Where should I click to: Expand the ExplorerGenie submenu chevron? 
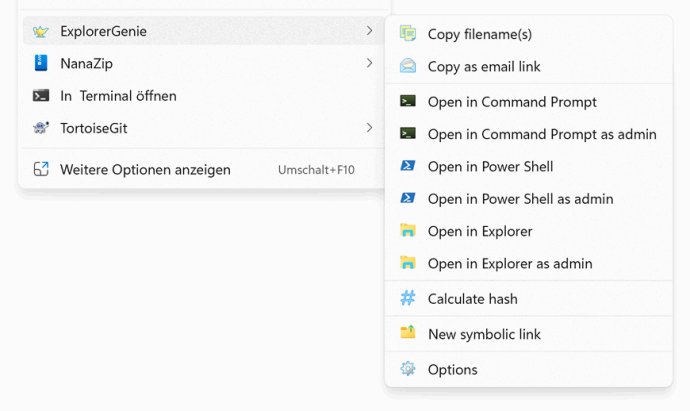pyautogui.click(x=369, y=31)
